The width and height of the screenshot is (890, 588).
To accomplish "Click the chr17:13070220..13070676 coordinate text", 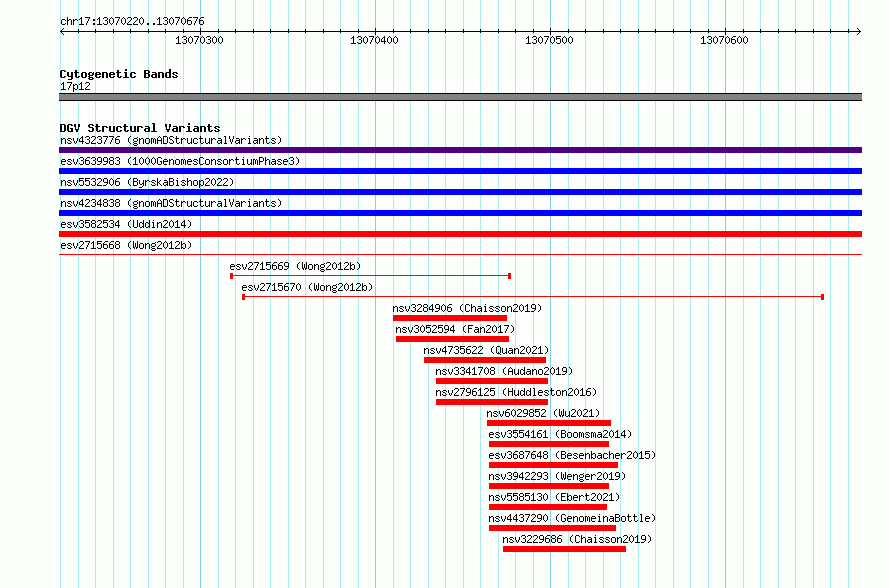I will (x=132, y=21).
